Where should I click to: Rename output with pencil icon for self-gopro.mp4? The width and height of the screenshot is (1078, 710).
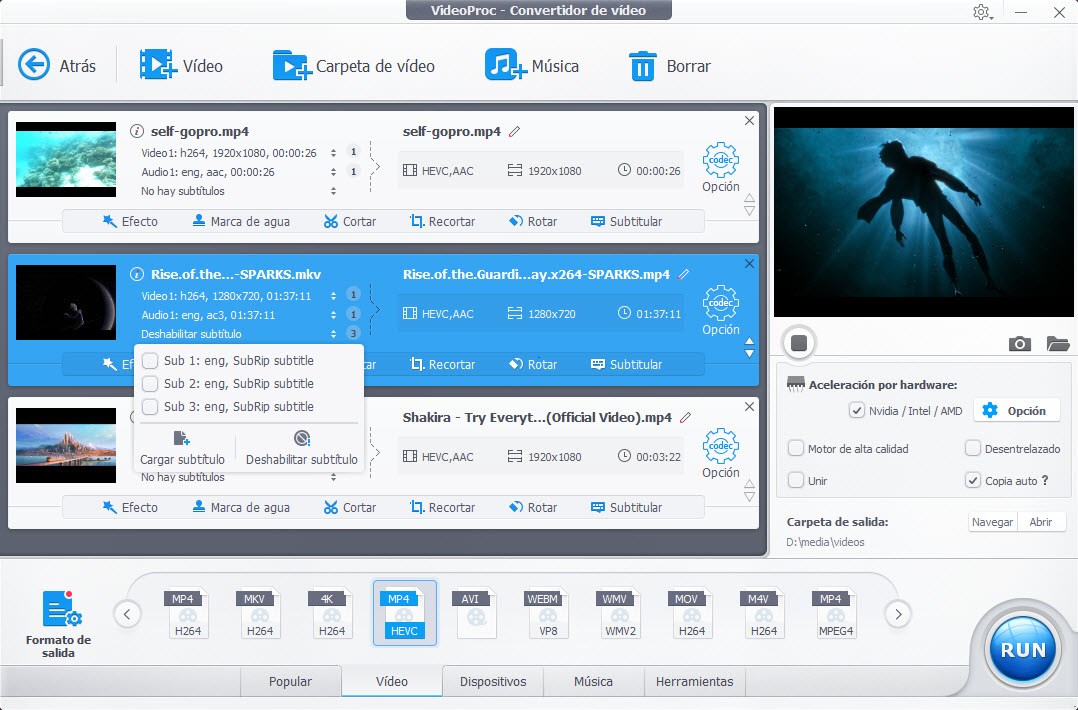(x=514, y=131)
